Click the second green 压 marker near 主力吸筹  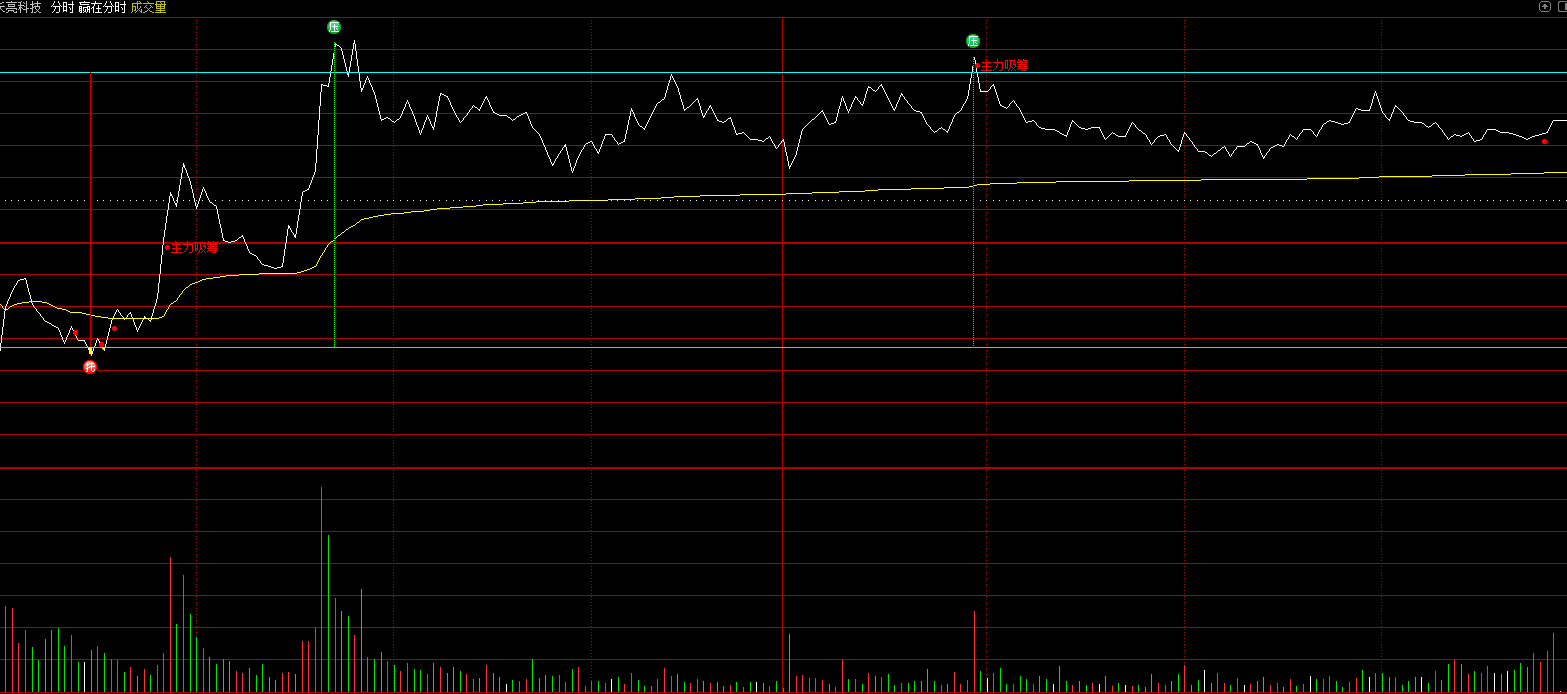click(973, 41)
